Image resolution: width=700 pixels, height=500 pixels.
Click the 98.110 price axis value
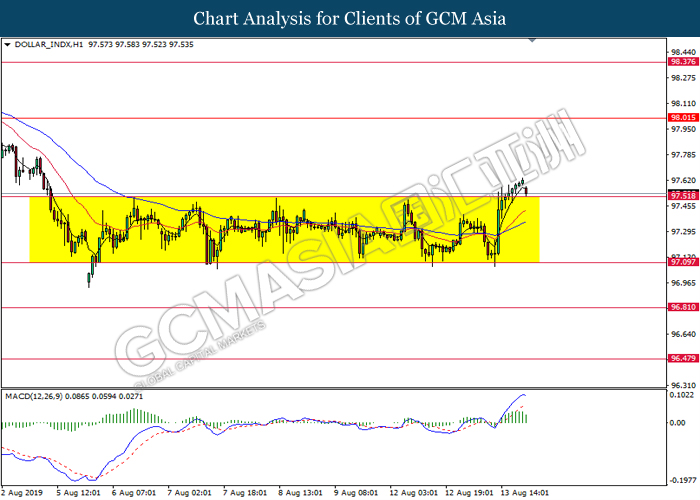(683, 104)
